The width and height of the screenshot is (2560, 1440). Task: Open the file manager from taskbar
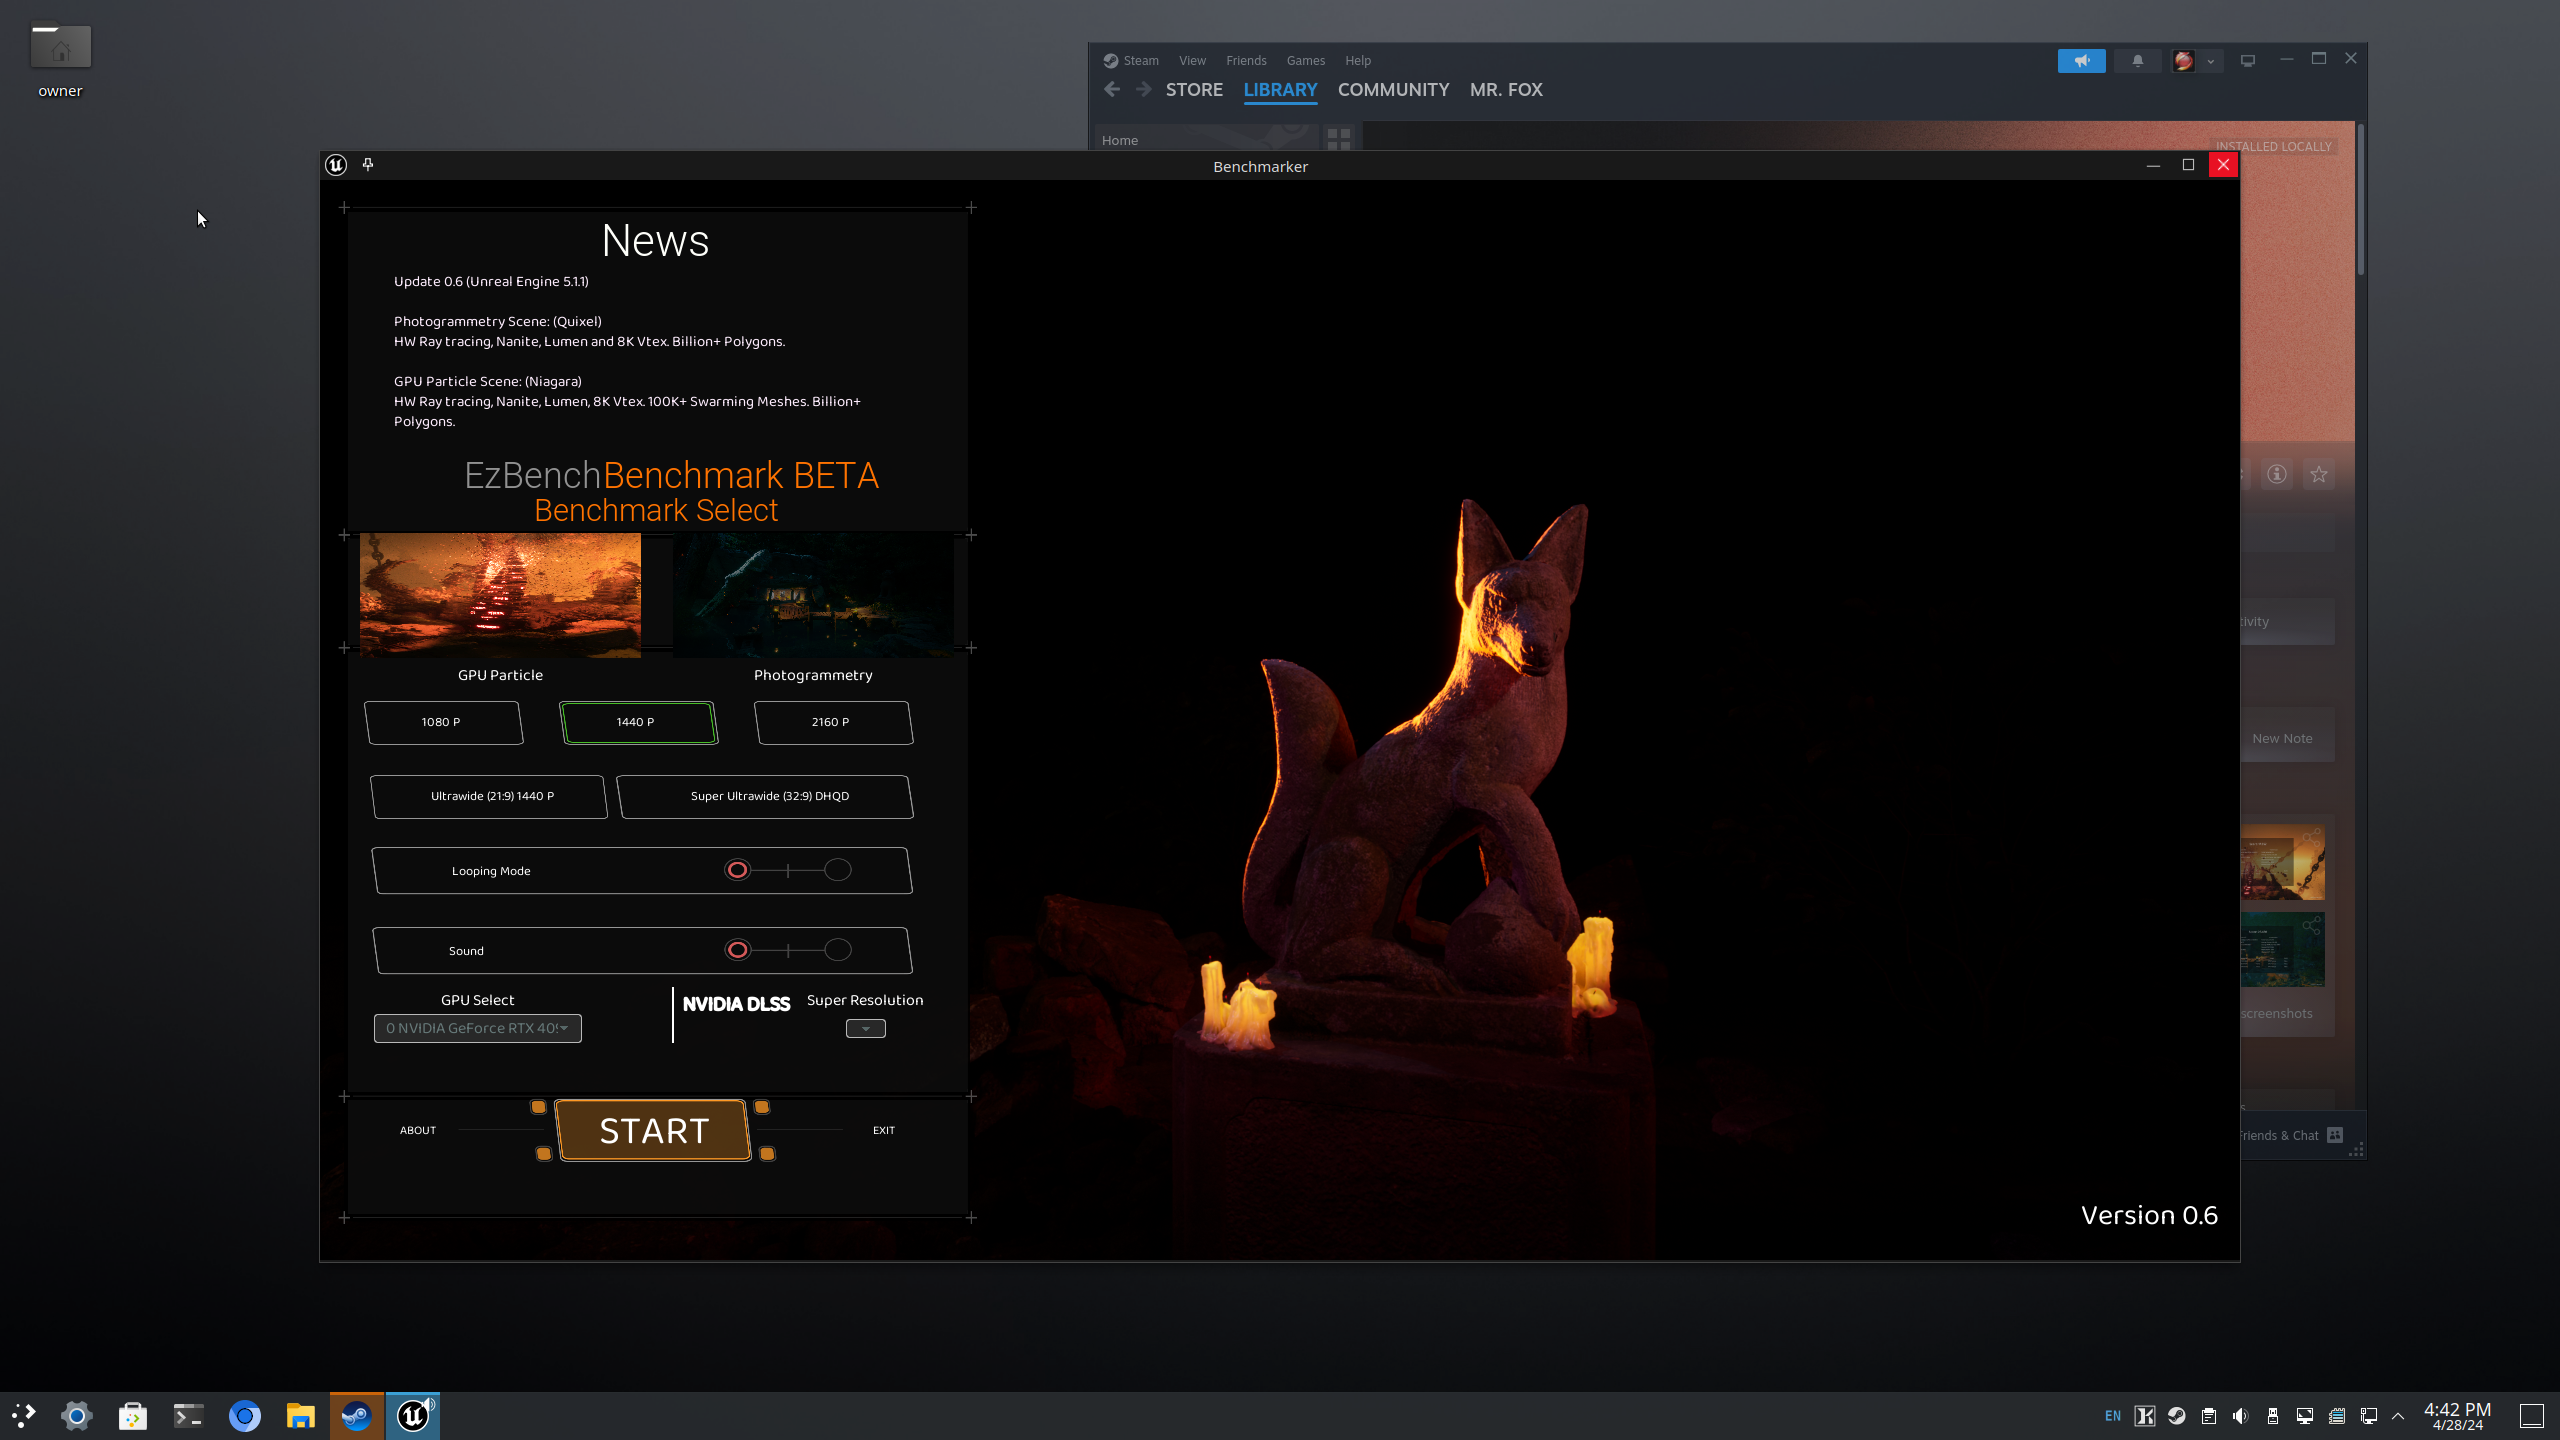point(301,1416)
